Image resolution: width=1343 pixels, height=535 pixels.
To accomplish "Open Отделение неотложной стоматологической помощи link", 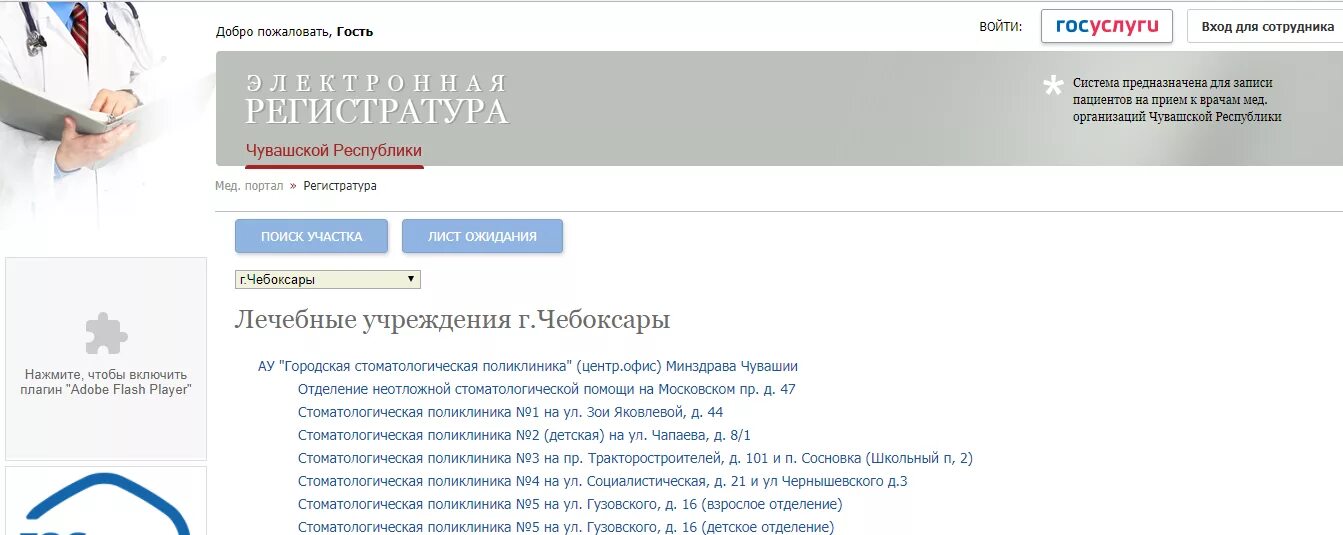I will click(x=547, y=389).
